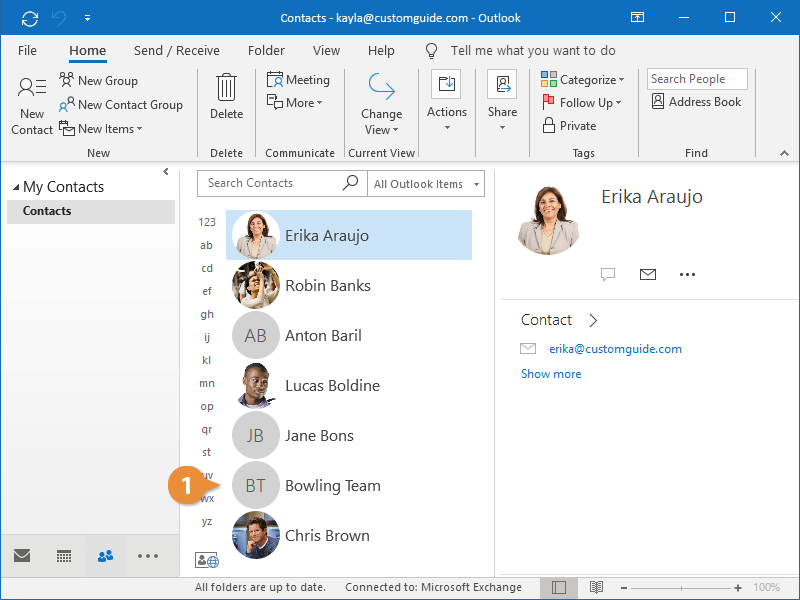Switch to Normal view in status bar
The image size is (800, 600).
pyautogui.click(x=559, y=588)
